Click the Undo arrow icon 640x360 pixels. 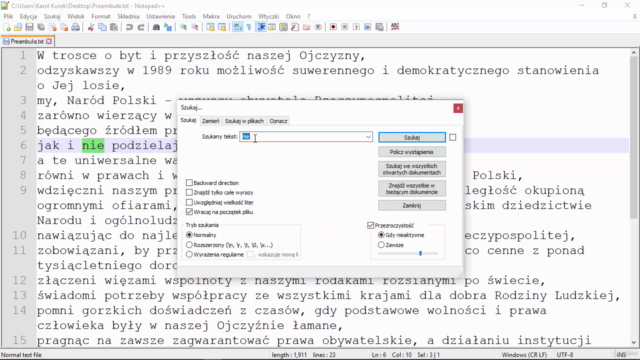coord(129,27)
